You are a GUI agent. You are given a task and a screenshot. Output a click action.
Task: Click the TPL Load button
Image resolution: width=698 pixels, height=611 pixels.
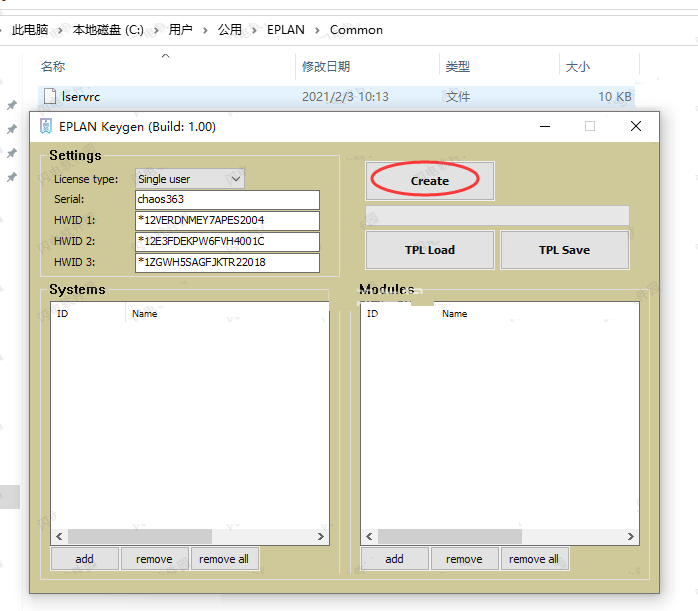(430, 250)
